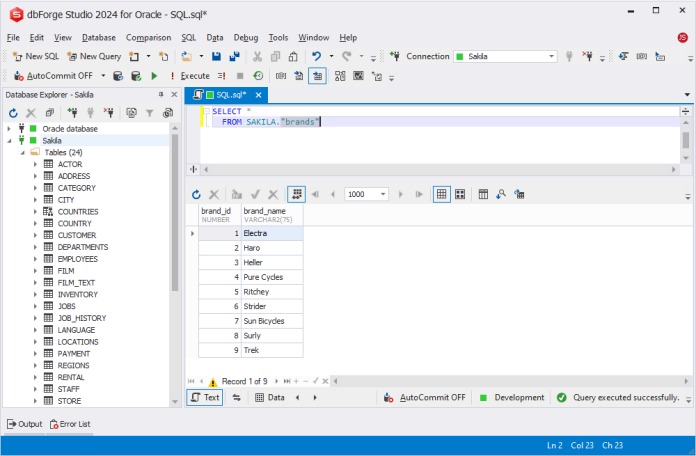The image size is (696, 456).
Task: Open the Debug menu
Action: tap(246, 38)
